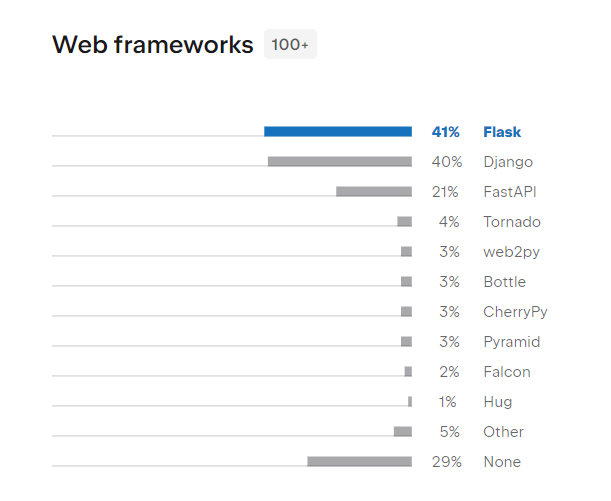Click the 41% value for Flask
The image size is (611, 501).
coord(446,132)
